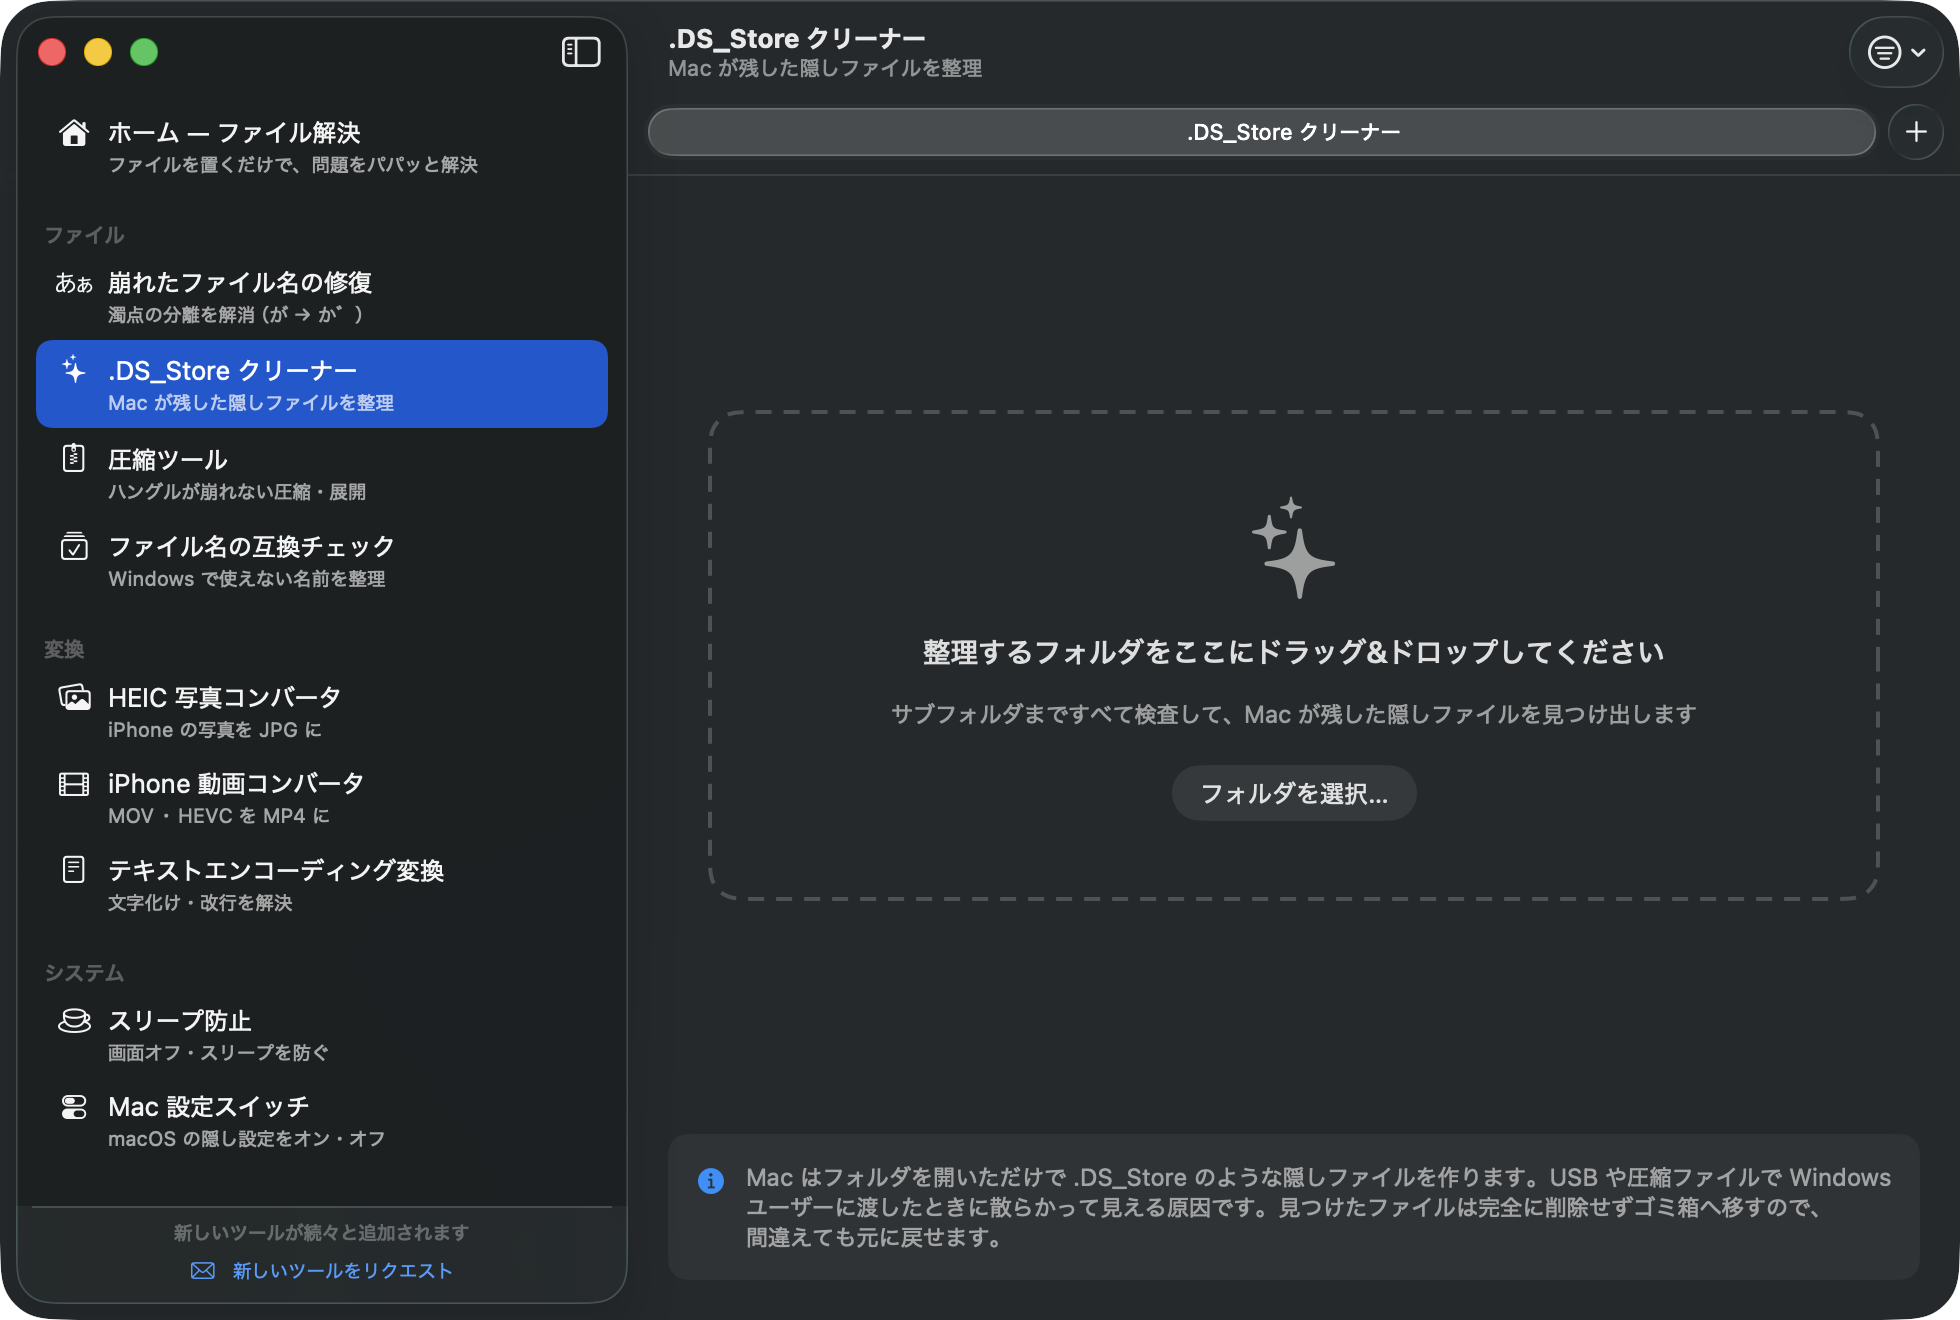
Task: Click the coffee cup icon for スリープ防止
Action: click(x=74, y=1021)
